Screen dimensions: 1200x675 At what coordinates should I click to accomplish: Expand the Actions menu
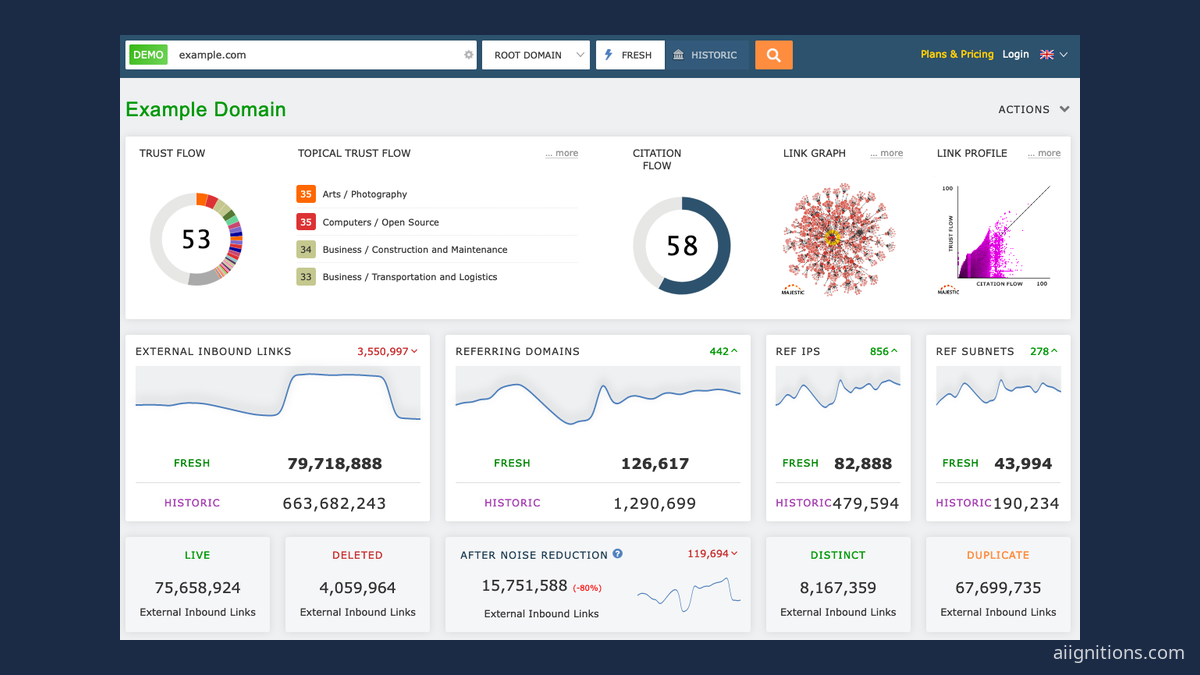click(1034, 109)
